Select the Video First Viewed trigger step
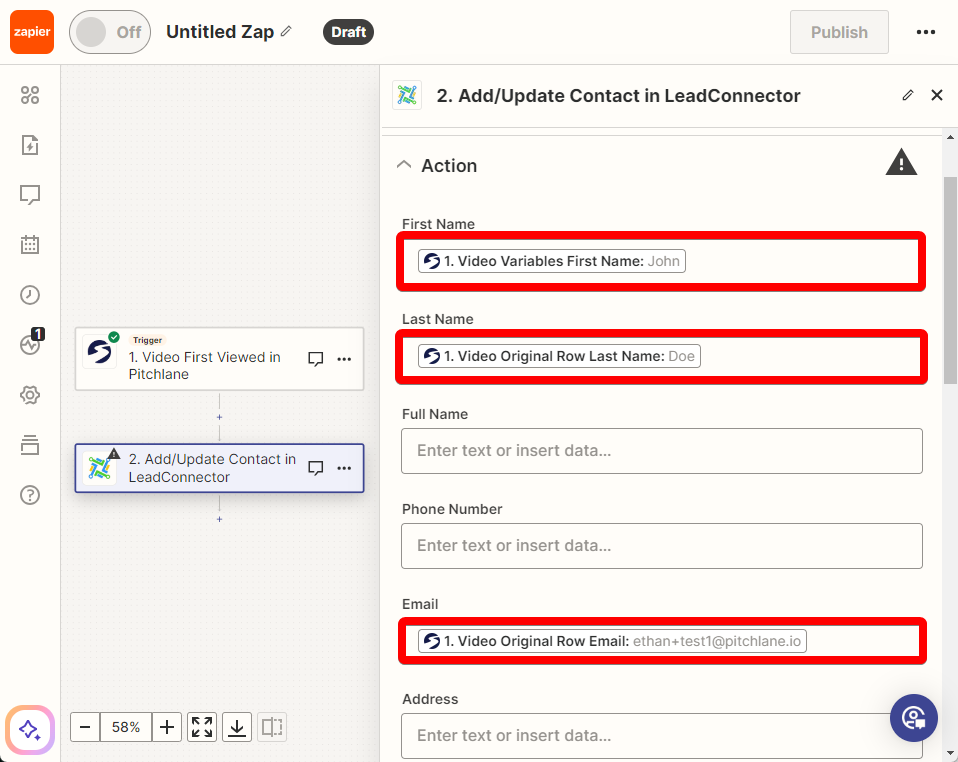958x762 pixels. pos(219,359)
